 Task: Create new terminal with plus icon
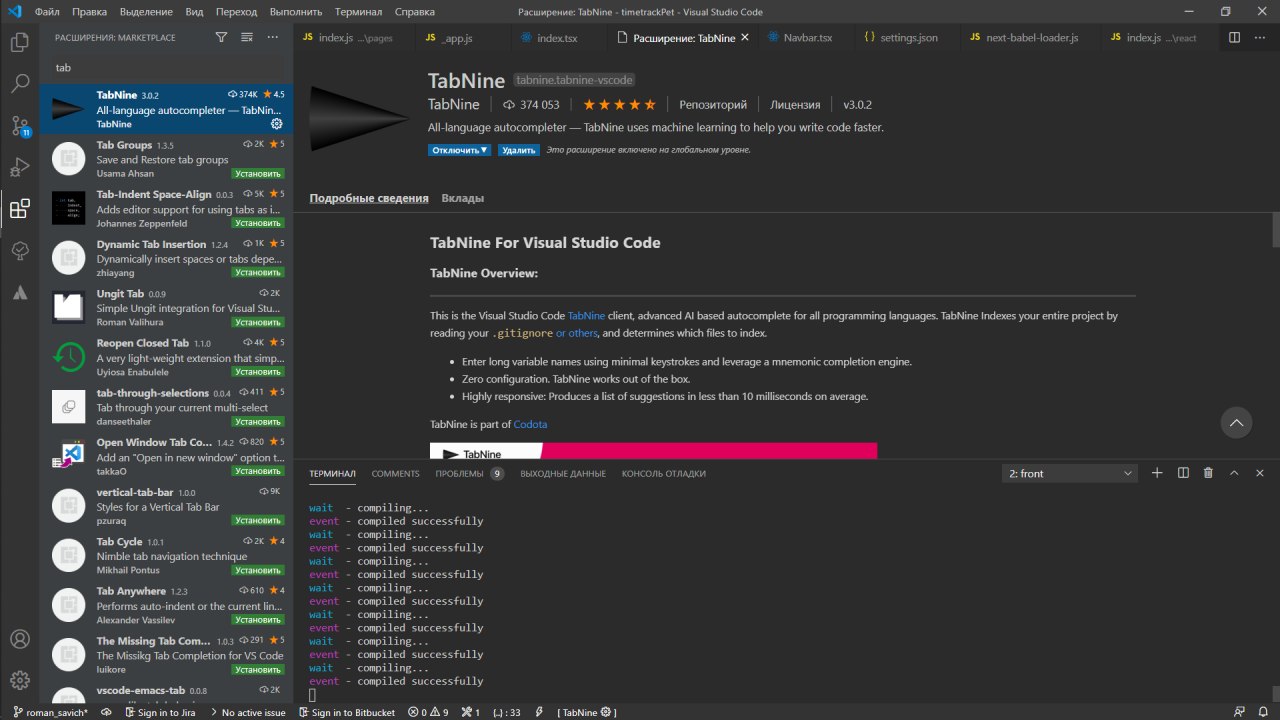1157,473
